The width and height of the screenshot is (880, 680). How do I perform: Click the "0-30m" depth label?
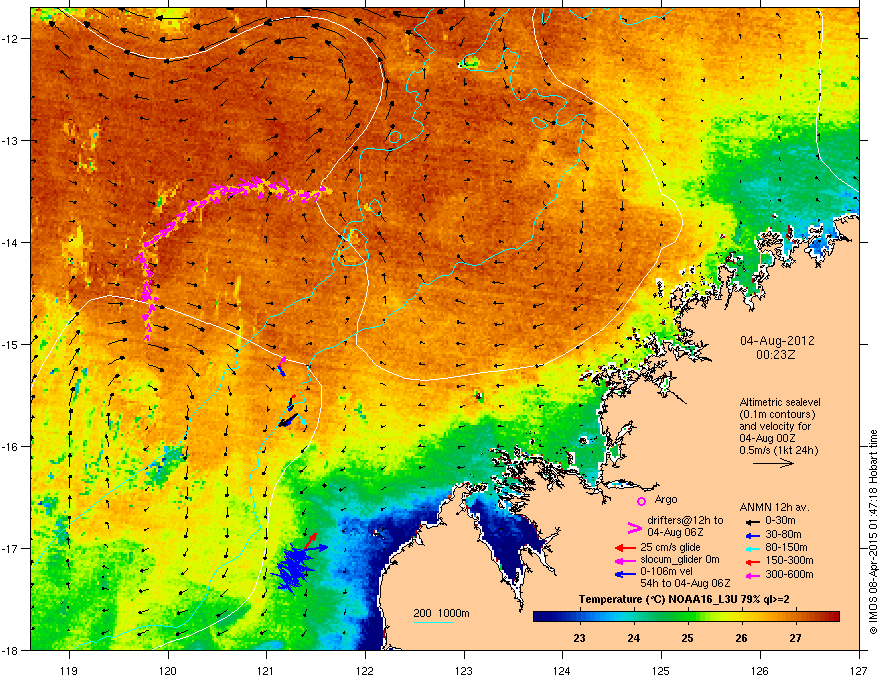(x=780, y=521)
